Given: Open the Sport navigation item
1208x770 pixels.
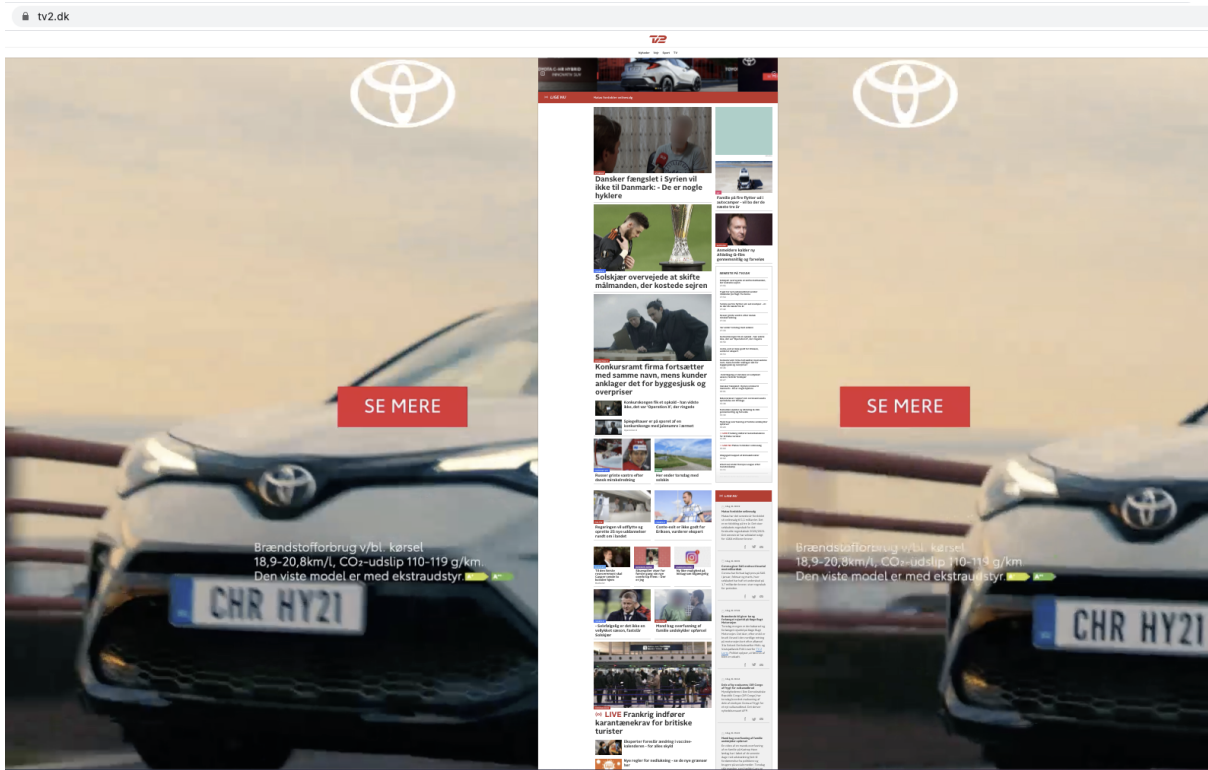Looking at the screenshot, I should [666, 52].
